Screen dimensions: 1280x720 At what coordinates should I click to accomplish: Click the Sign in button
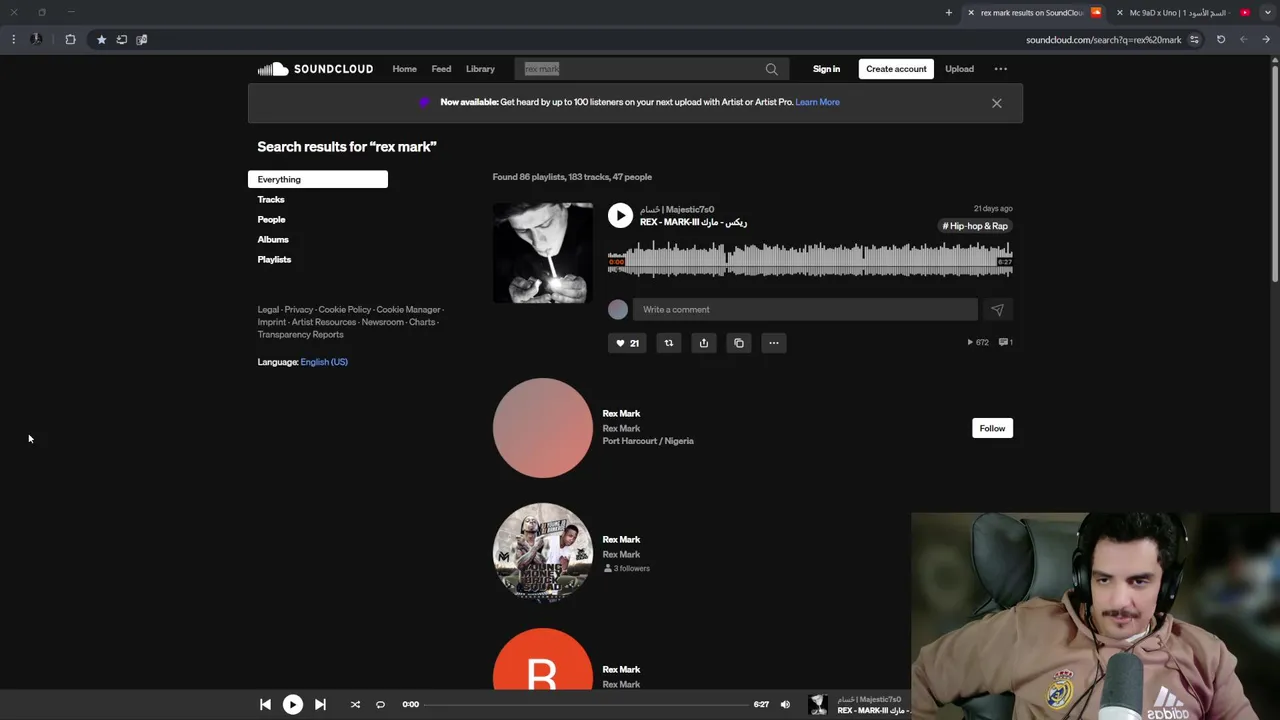tap(826, 69)
